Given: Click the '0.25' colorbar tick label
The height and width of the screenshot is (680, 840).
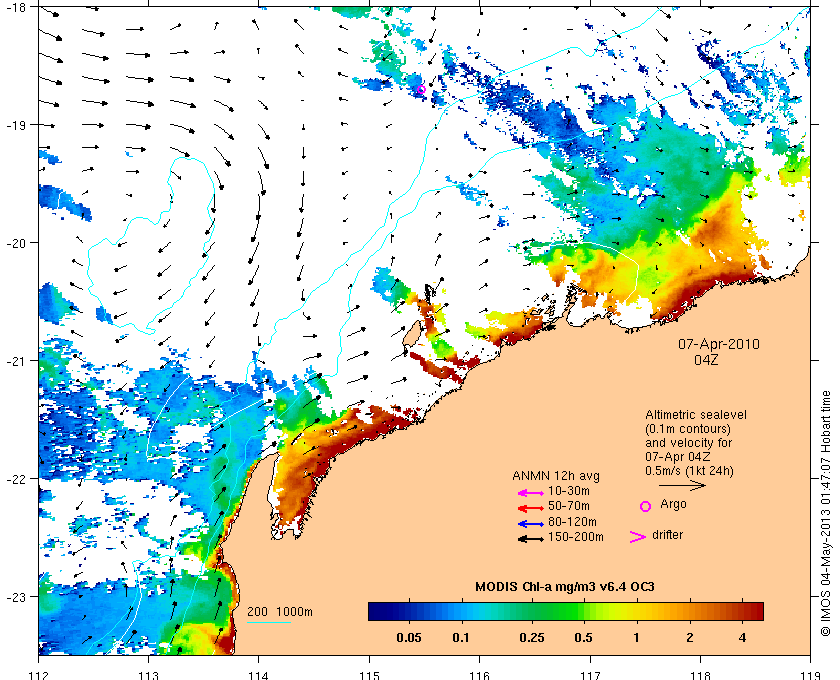Looking at the screenshot, I should (x=532, y=638).
